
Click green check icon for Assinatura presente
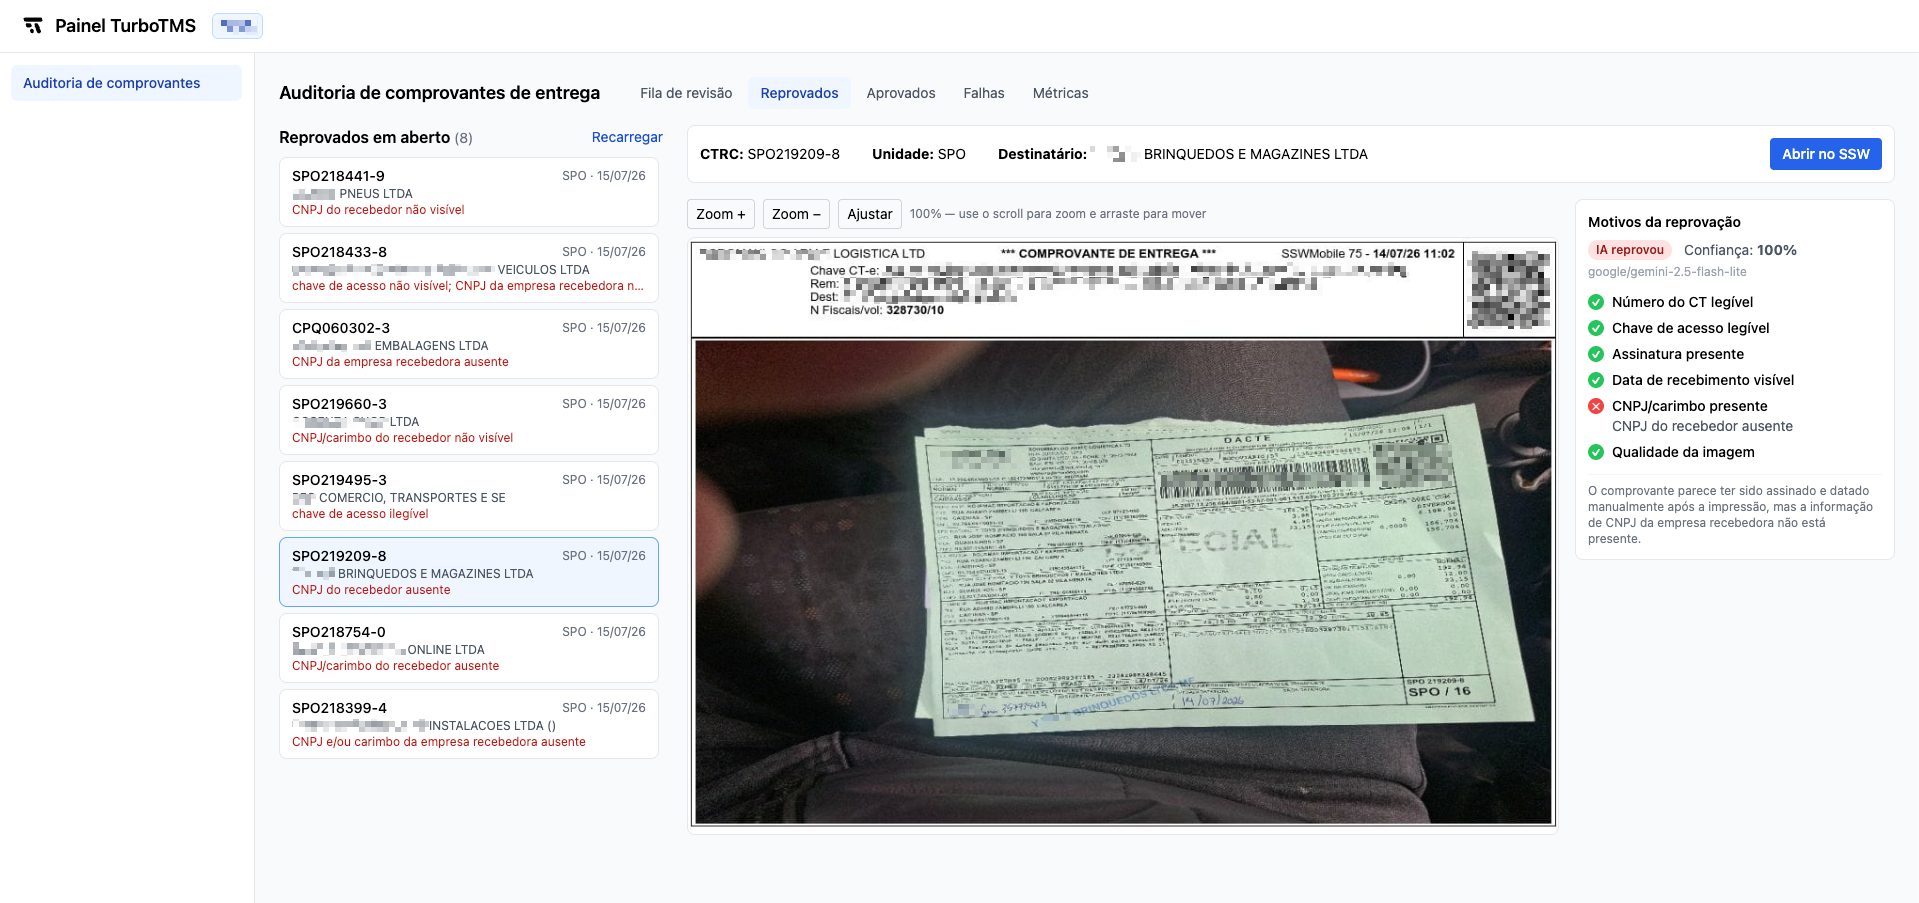tap(1596, 354)
